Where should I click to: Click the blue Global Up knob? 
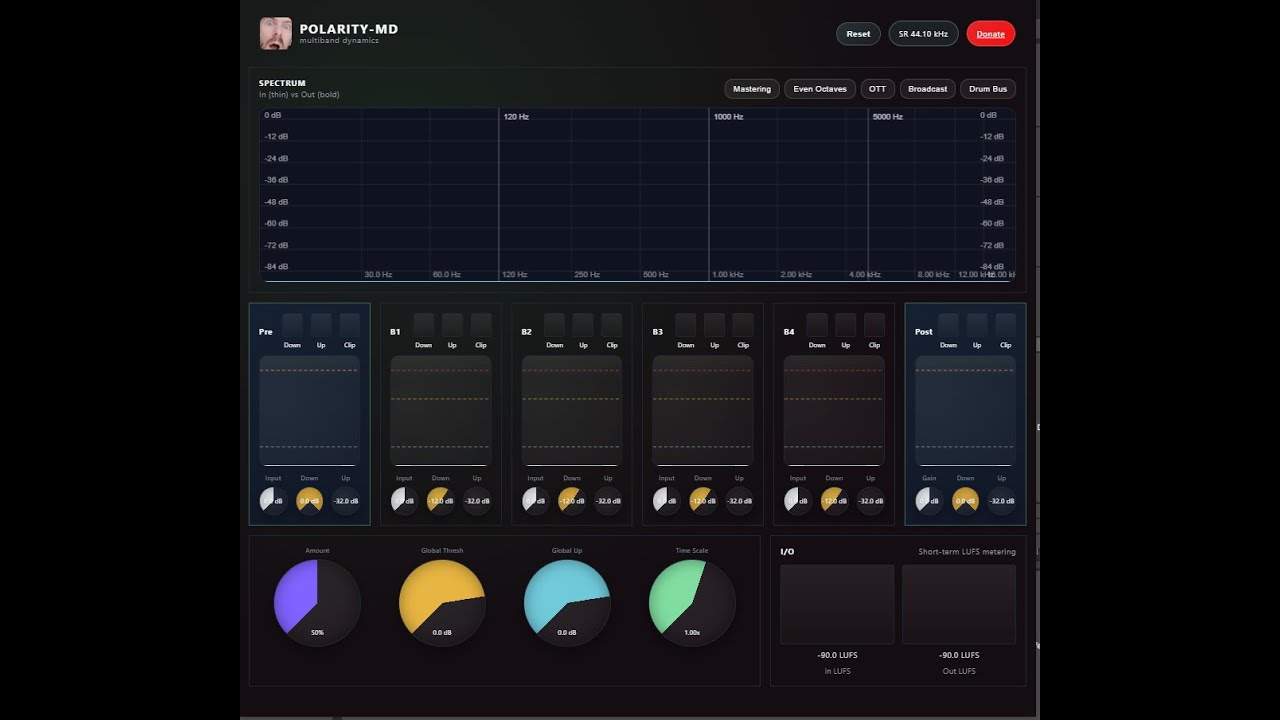tap(567, 603)
